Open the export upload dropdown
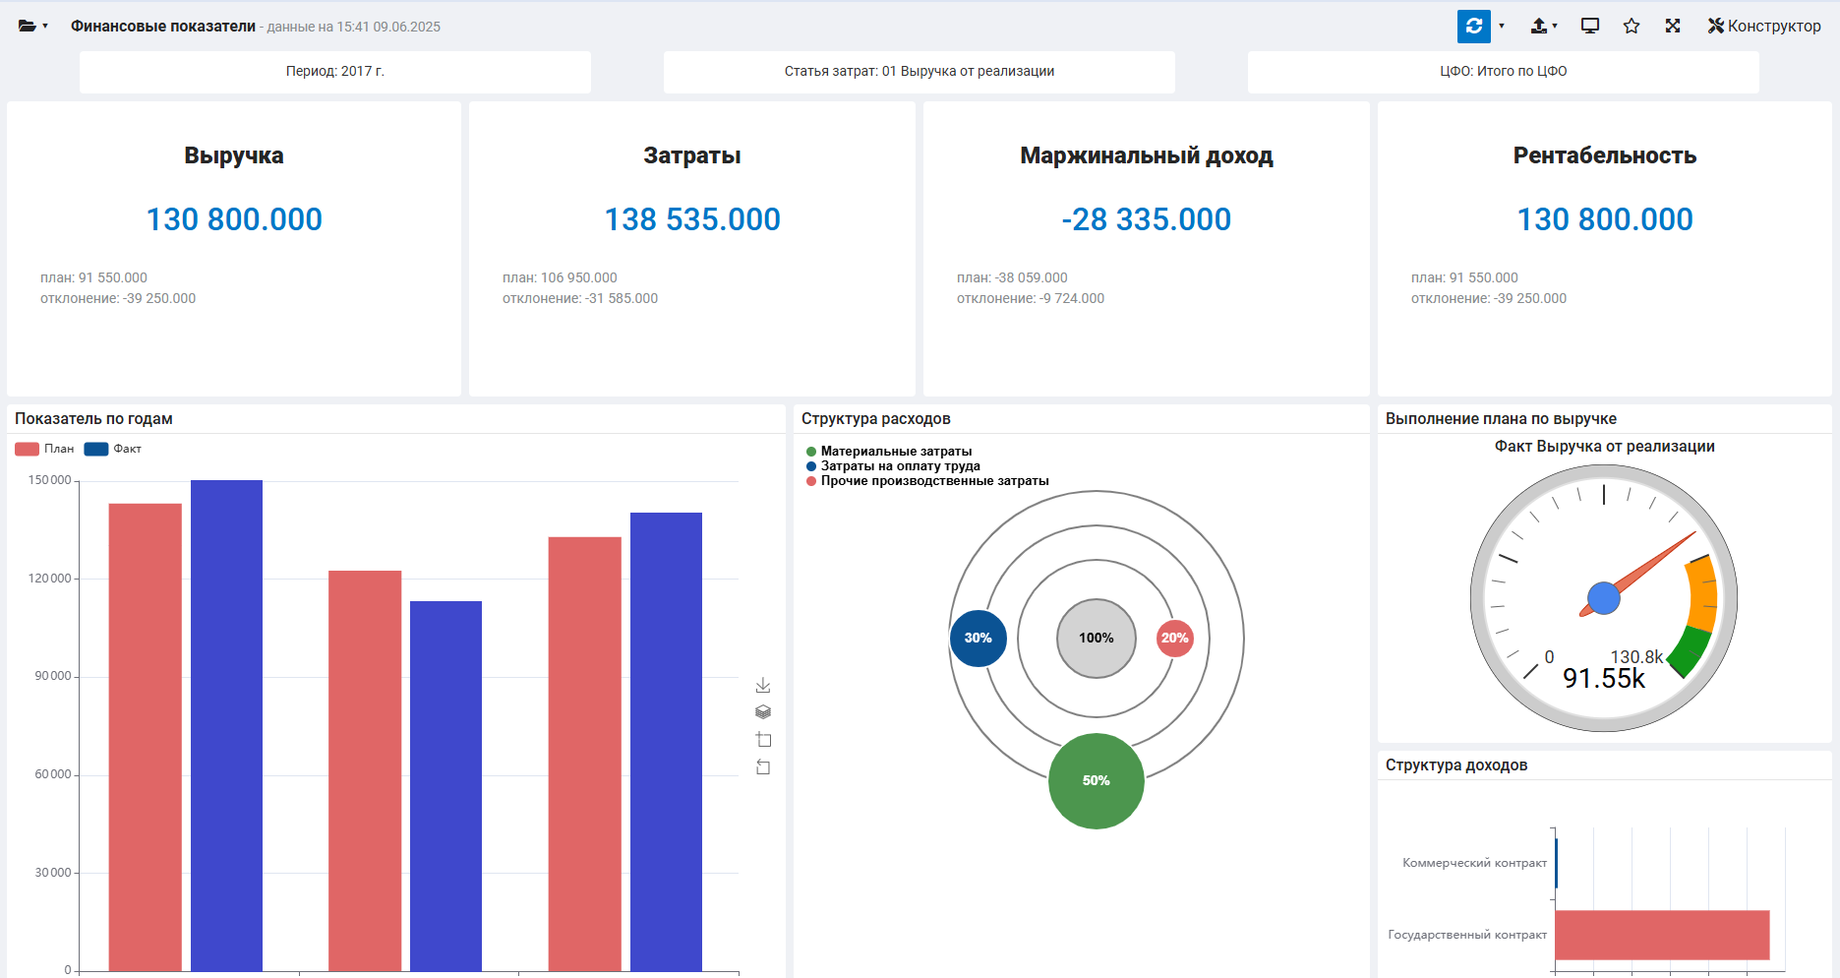The image size is (1840, 978). [x=1543, y=26]
